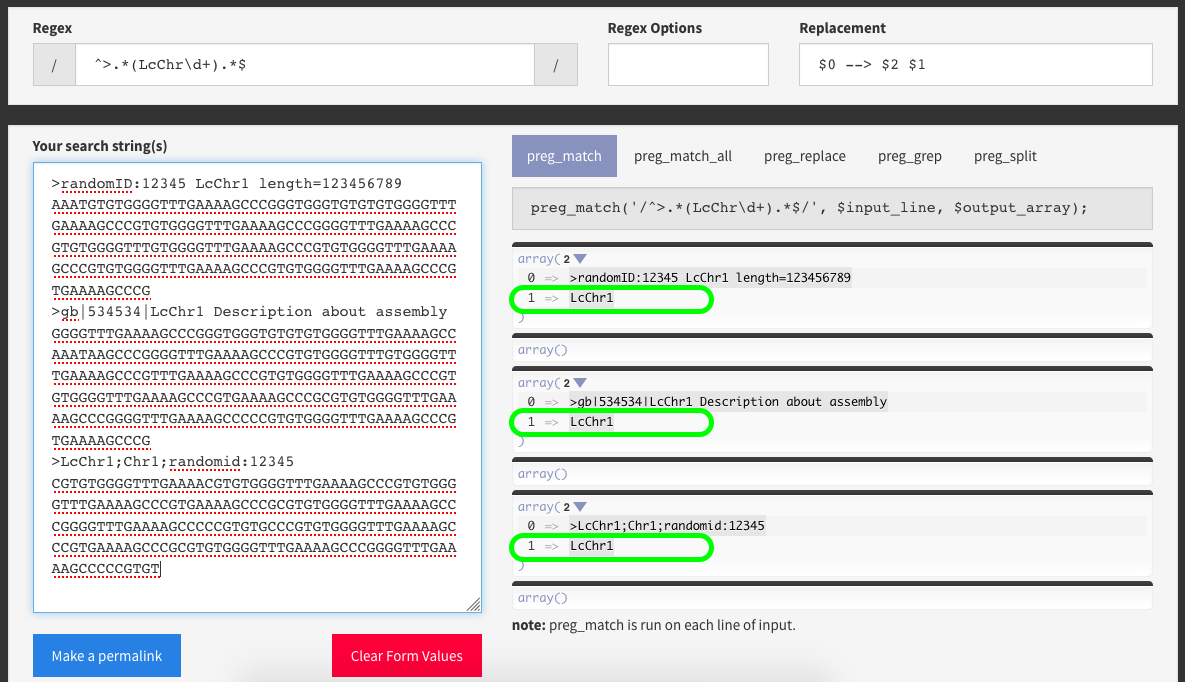Collapse the second result array triangle

click(x=580, y=383)
